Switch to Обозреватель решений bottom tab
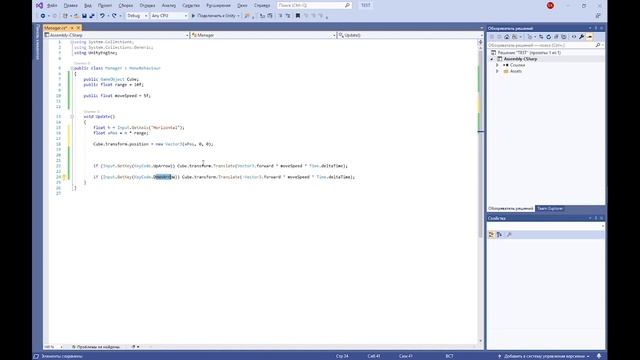This screenshot has width=640, height=360. (511, 209)
